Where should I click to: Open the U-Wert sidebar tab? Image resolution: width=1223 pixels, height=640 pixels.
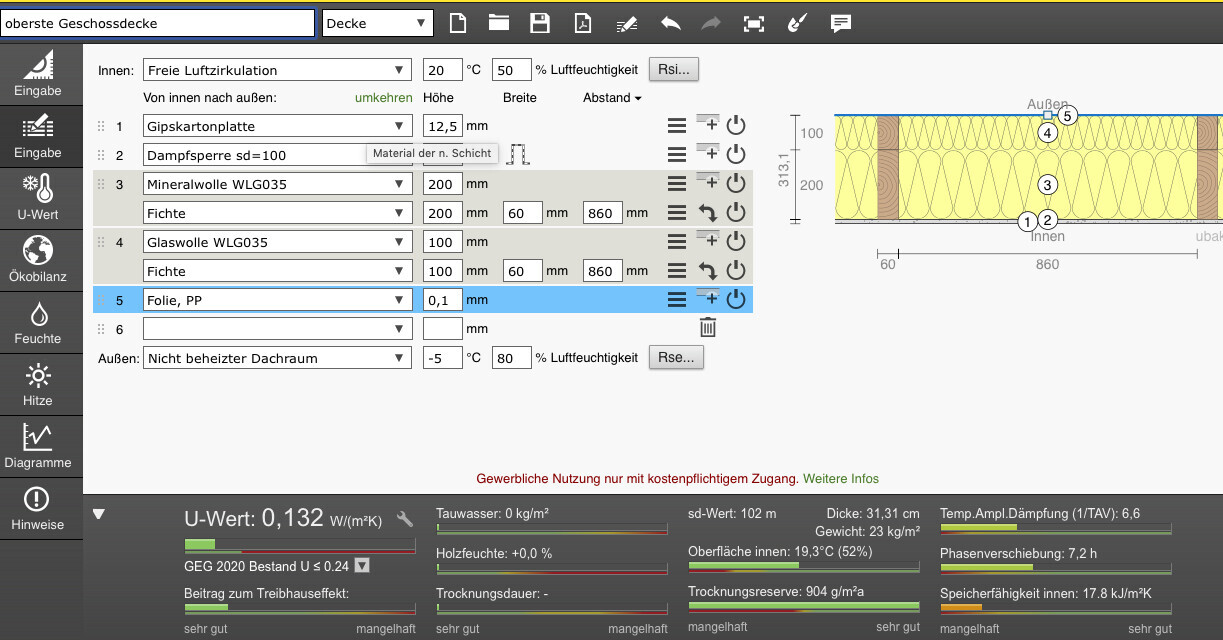point(38,197)
